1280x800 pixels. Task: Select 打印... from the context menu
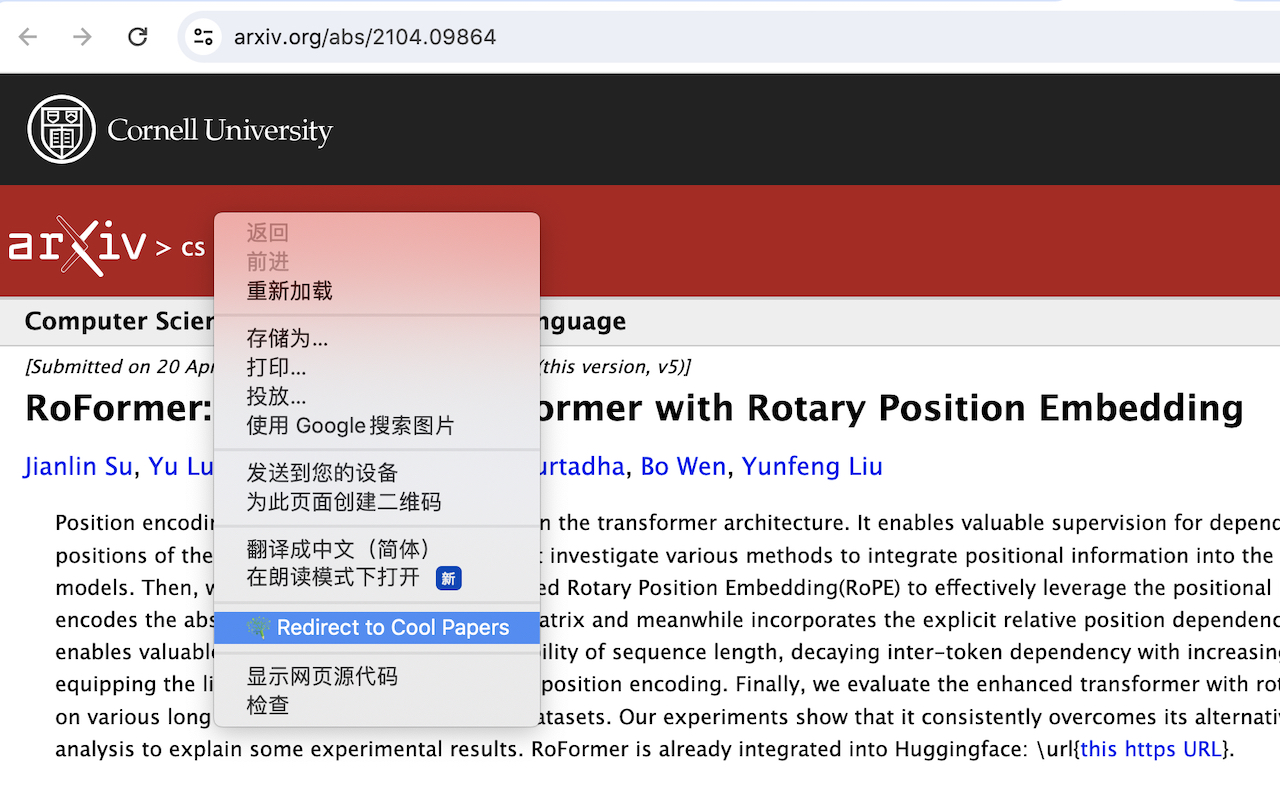pos(276,367)
